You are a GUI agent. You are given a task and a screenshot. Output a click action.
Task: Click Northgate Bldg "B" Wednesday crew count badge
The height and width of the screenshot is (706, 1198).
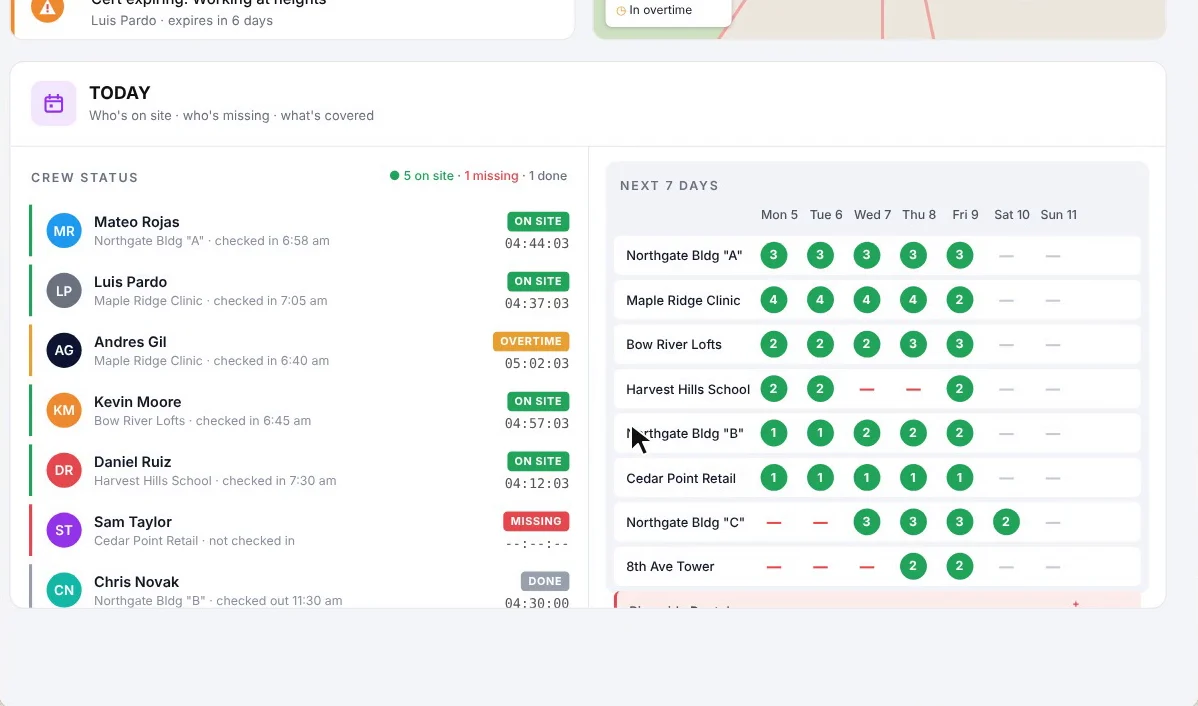(866, 433)
